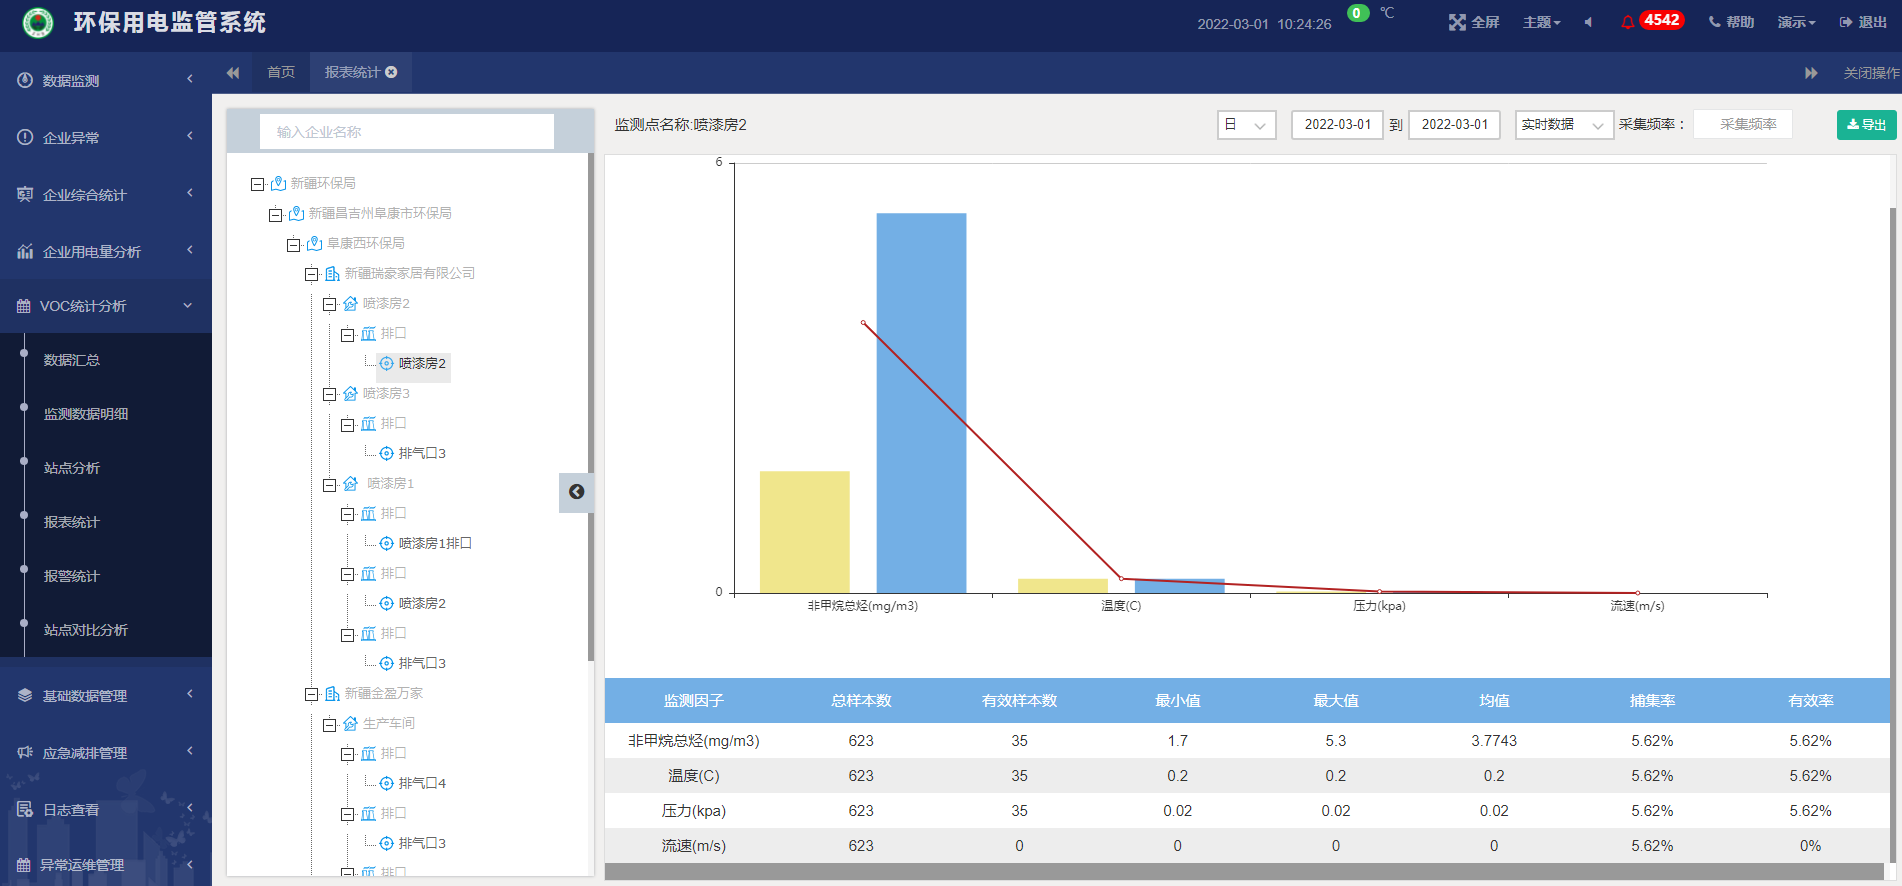Click the 帮助 phone help icon
The height and width of the screenshot is (886, 1902).
coord(1714,22)
